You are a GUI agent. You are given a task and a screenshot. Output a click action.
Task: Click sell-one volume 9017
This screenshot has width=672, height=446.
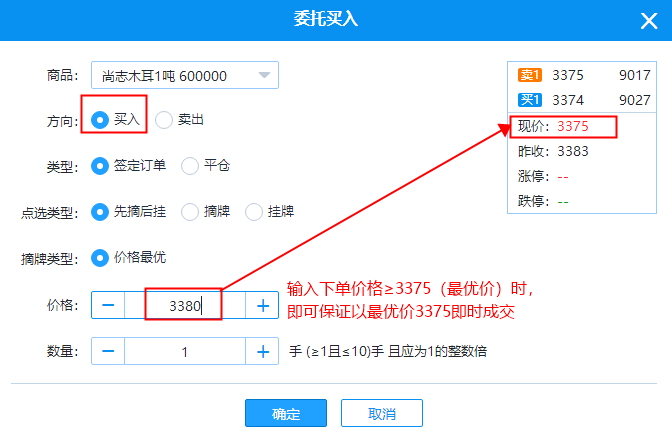[635, 75]
